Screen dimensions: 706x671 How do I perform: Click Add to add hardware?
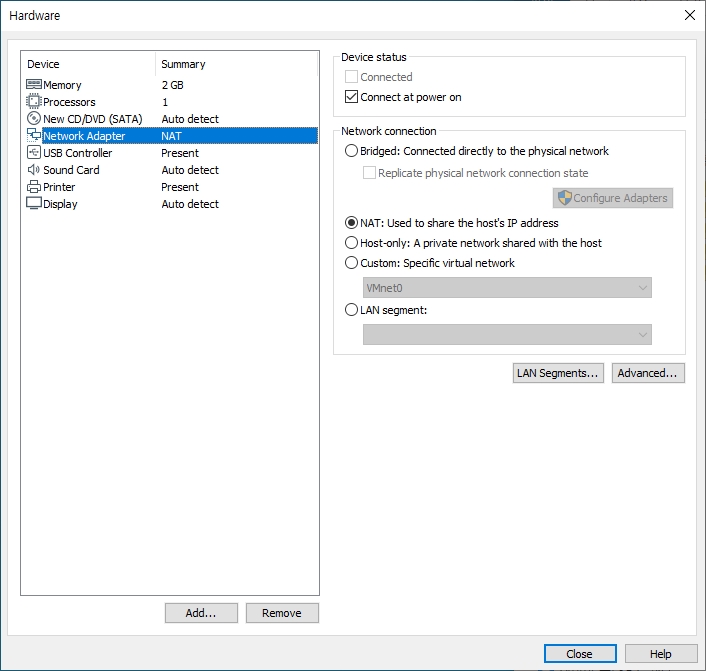coord(201,613)
